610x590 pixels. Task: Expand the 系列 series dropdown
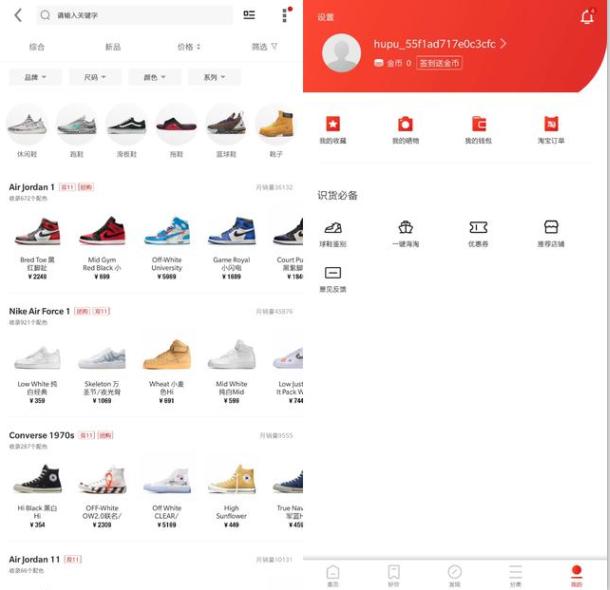[214, 77]
